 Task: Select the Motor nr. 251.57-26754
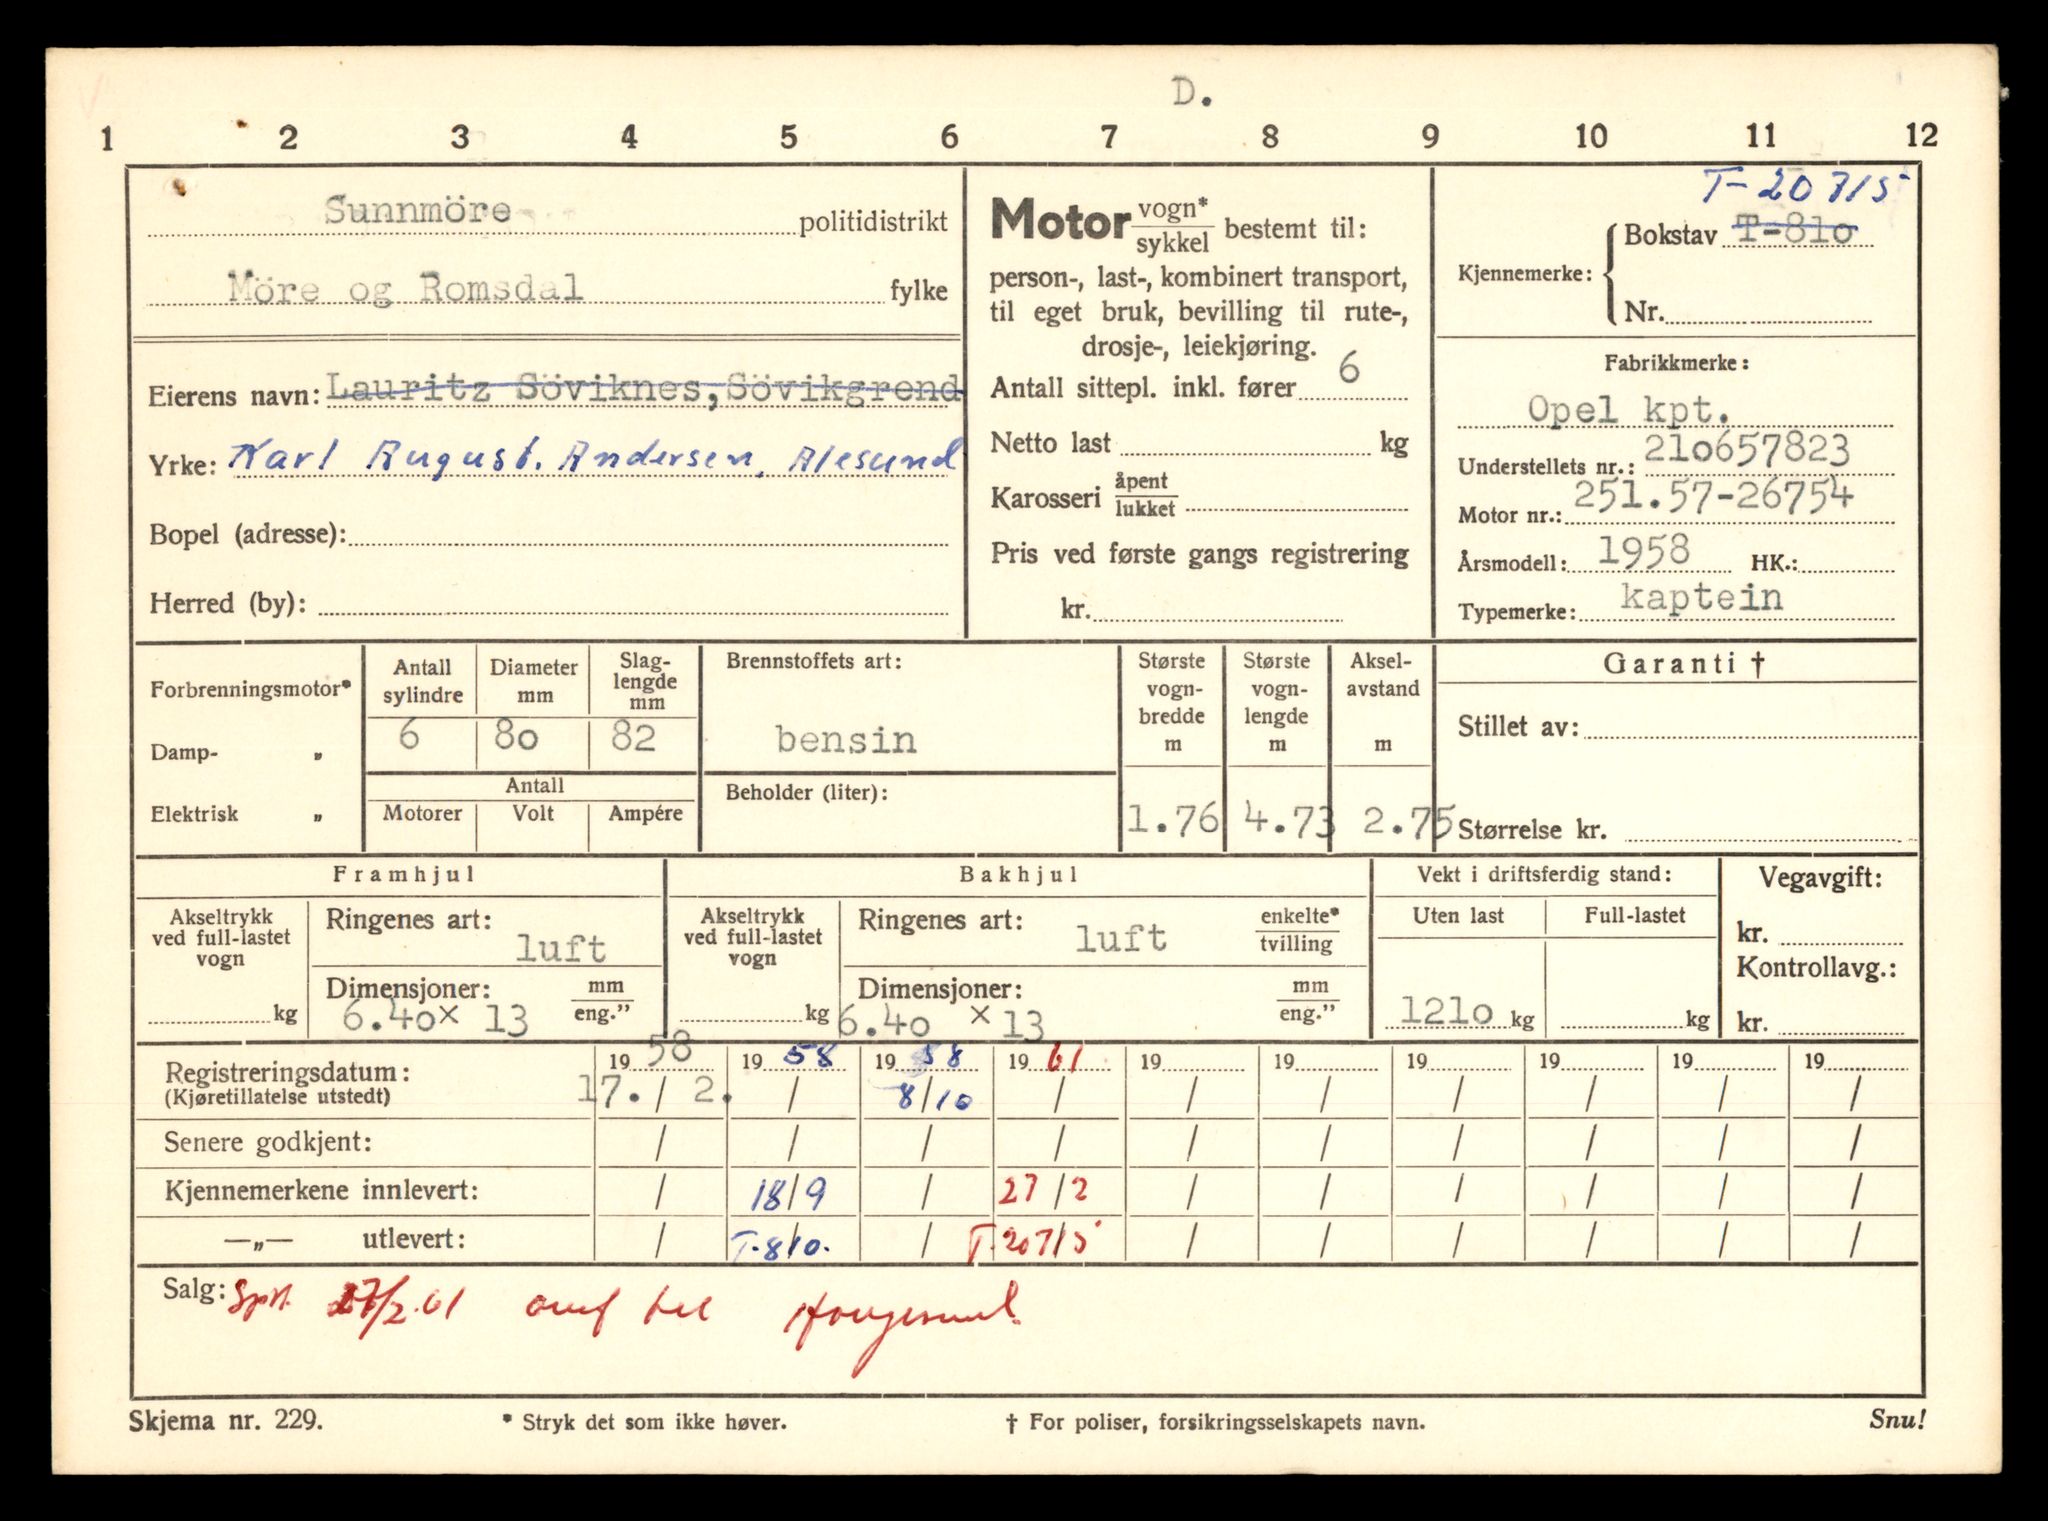click(1713, 496)
